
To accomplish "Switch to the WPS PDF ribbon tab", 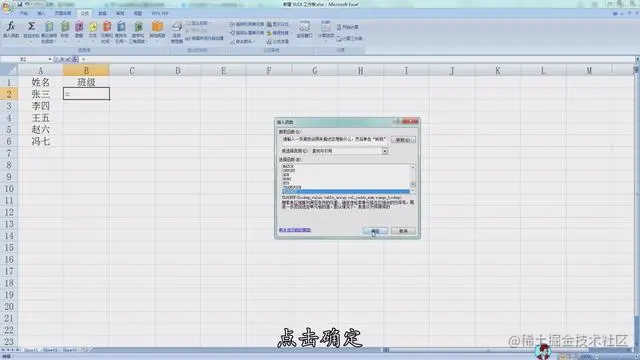I will click(160, 13).
